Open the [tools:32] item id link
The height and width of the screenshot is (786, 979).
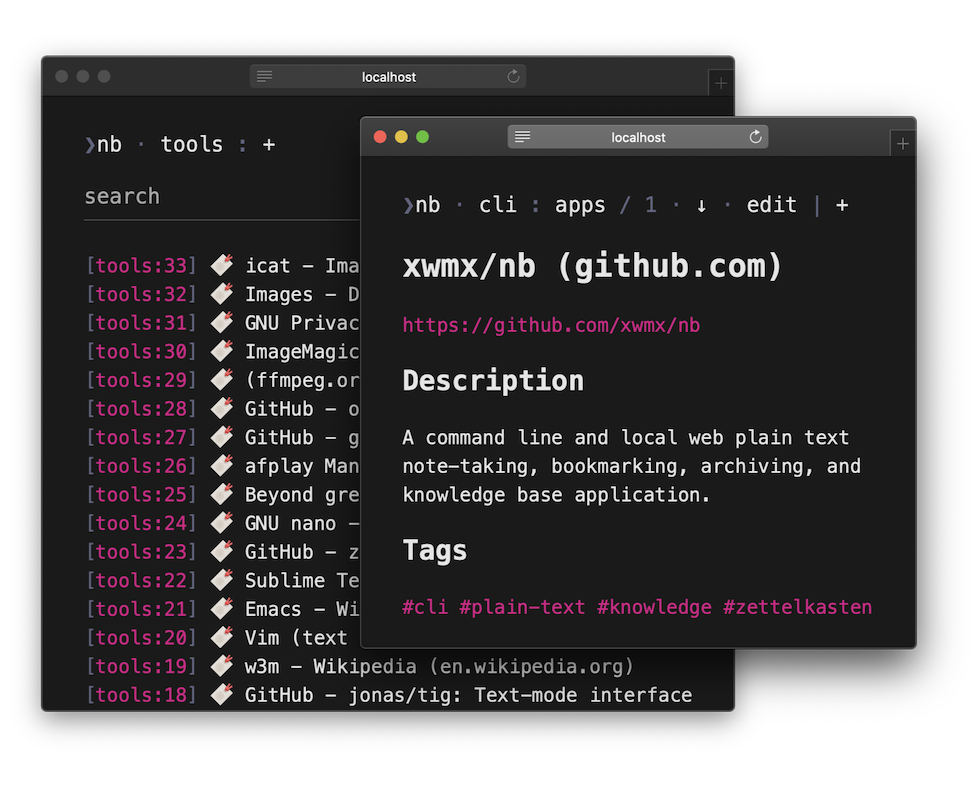(x=141, y=294)
